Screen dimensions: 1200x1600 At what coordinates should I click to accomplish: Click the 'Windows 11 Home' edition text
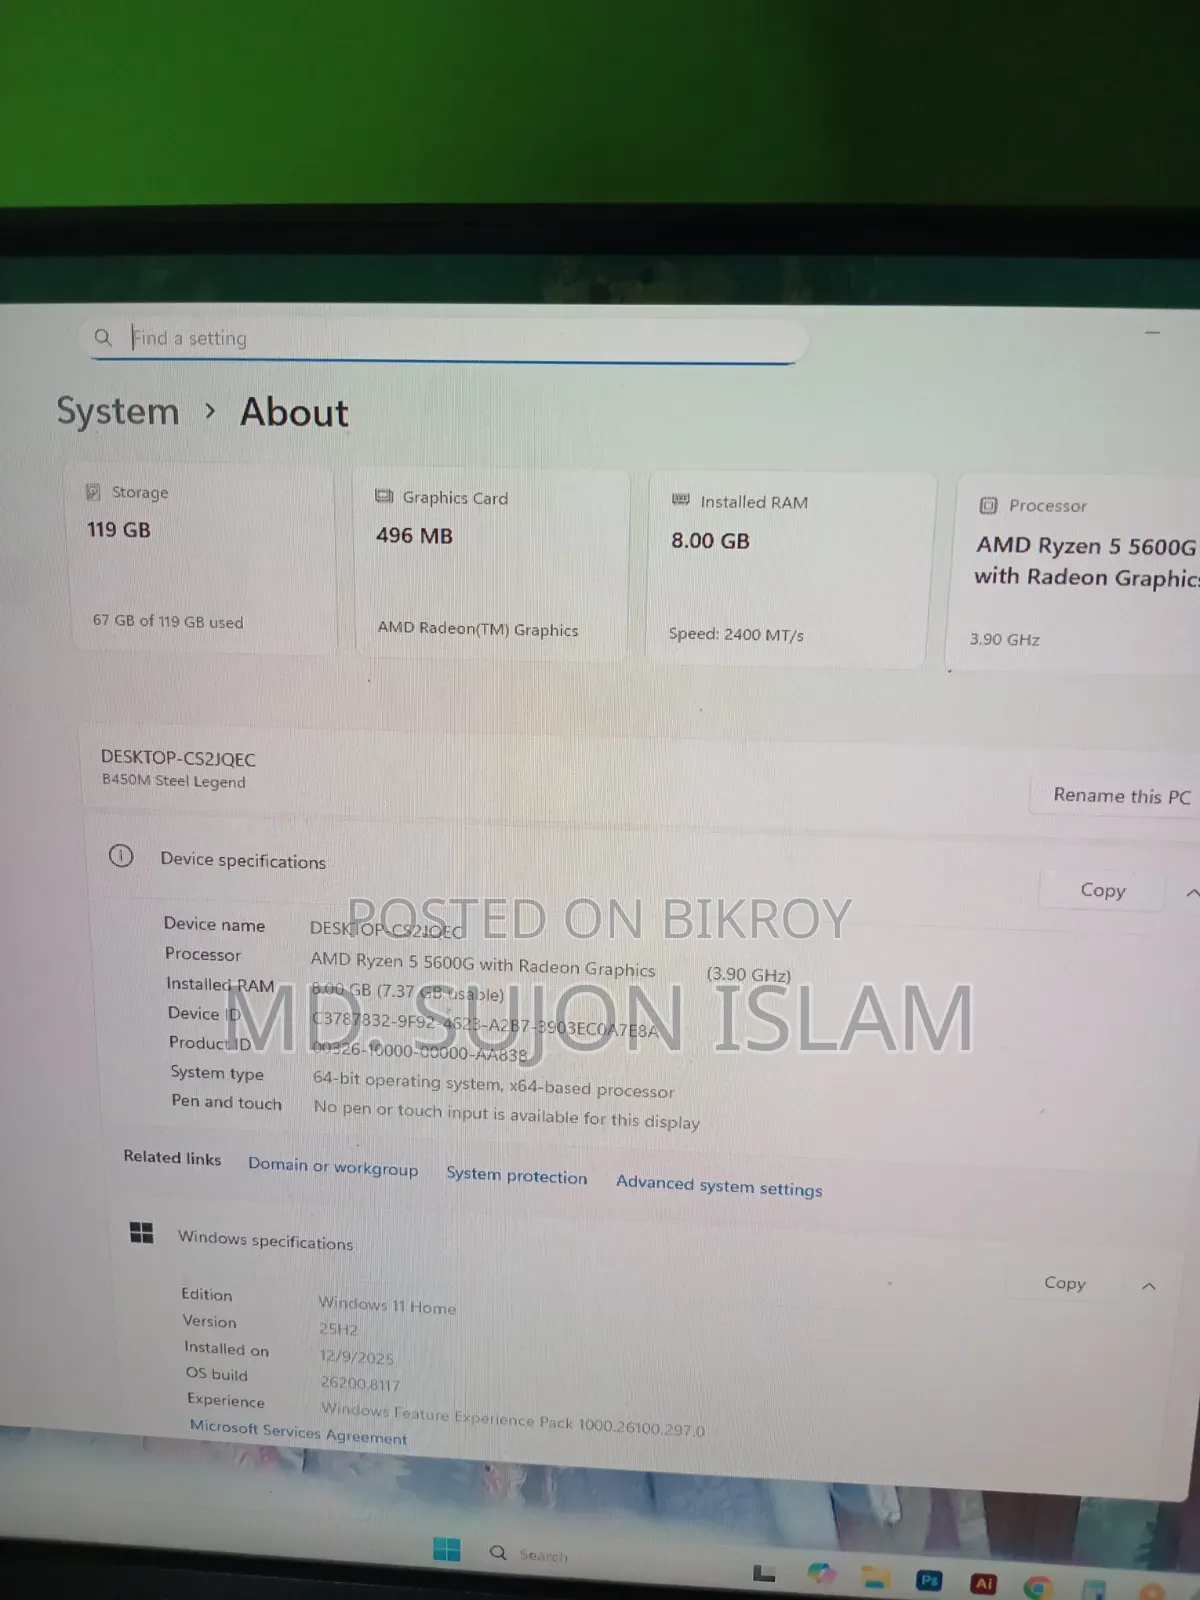coord(387,1305)
